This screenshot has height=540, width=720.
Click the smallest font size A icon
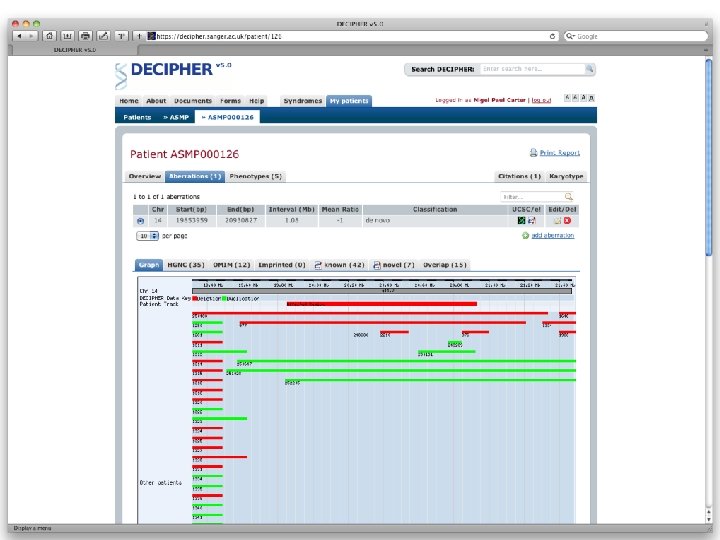coord(567,98)
